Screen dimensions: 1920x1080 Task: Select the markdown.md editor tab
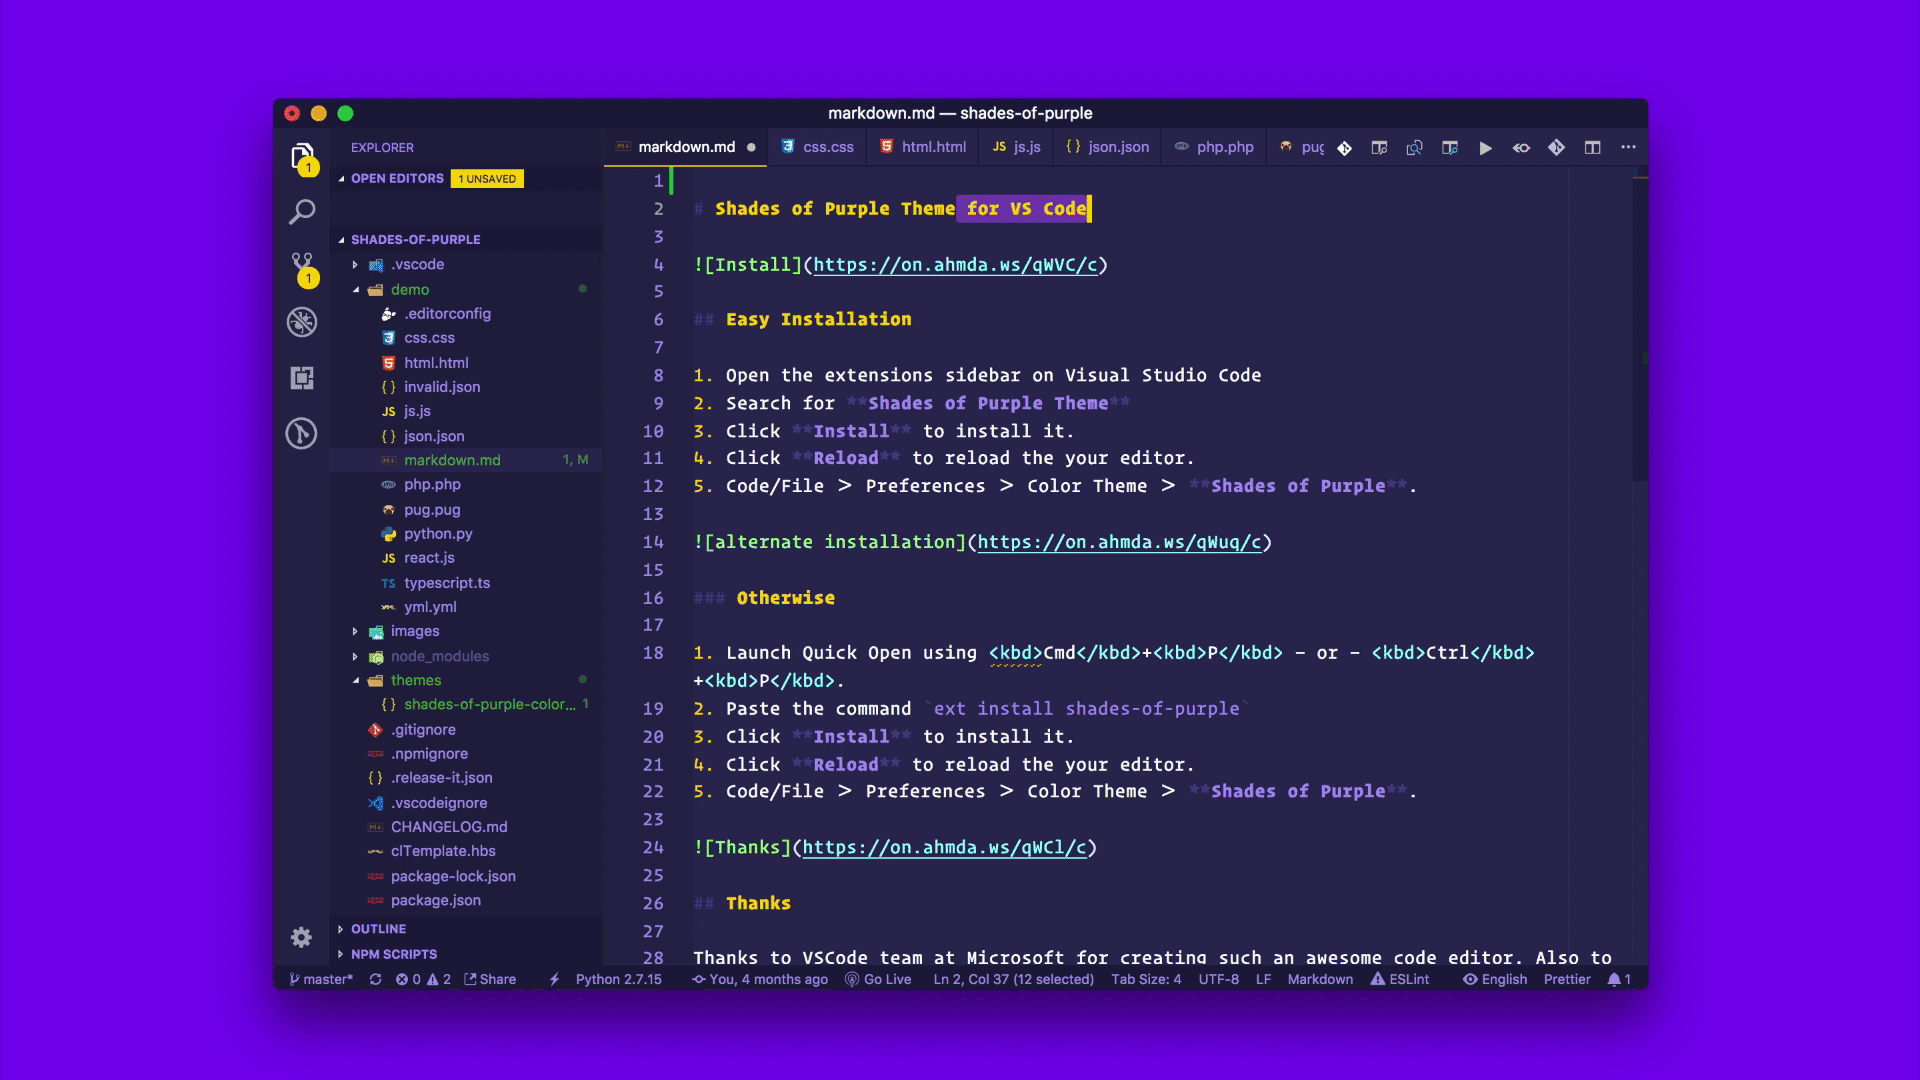pos(686,146)
